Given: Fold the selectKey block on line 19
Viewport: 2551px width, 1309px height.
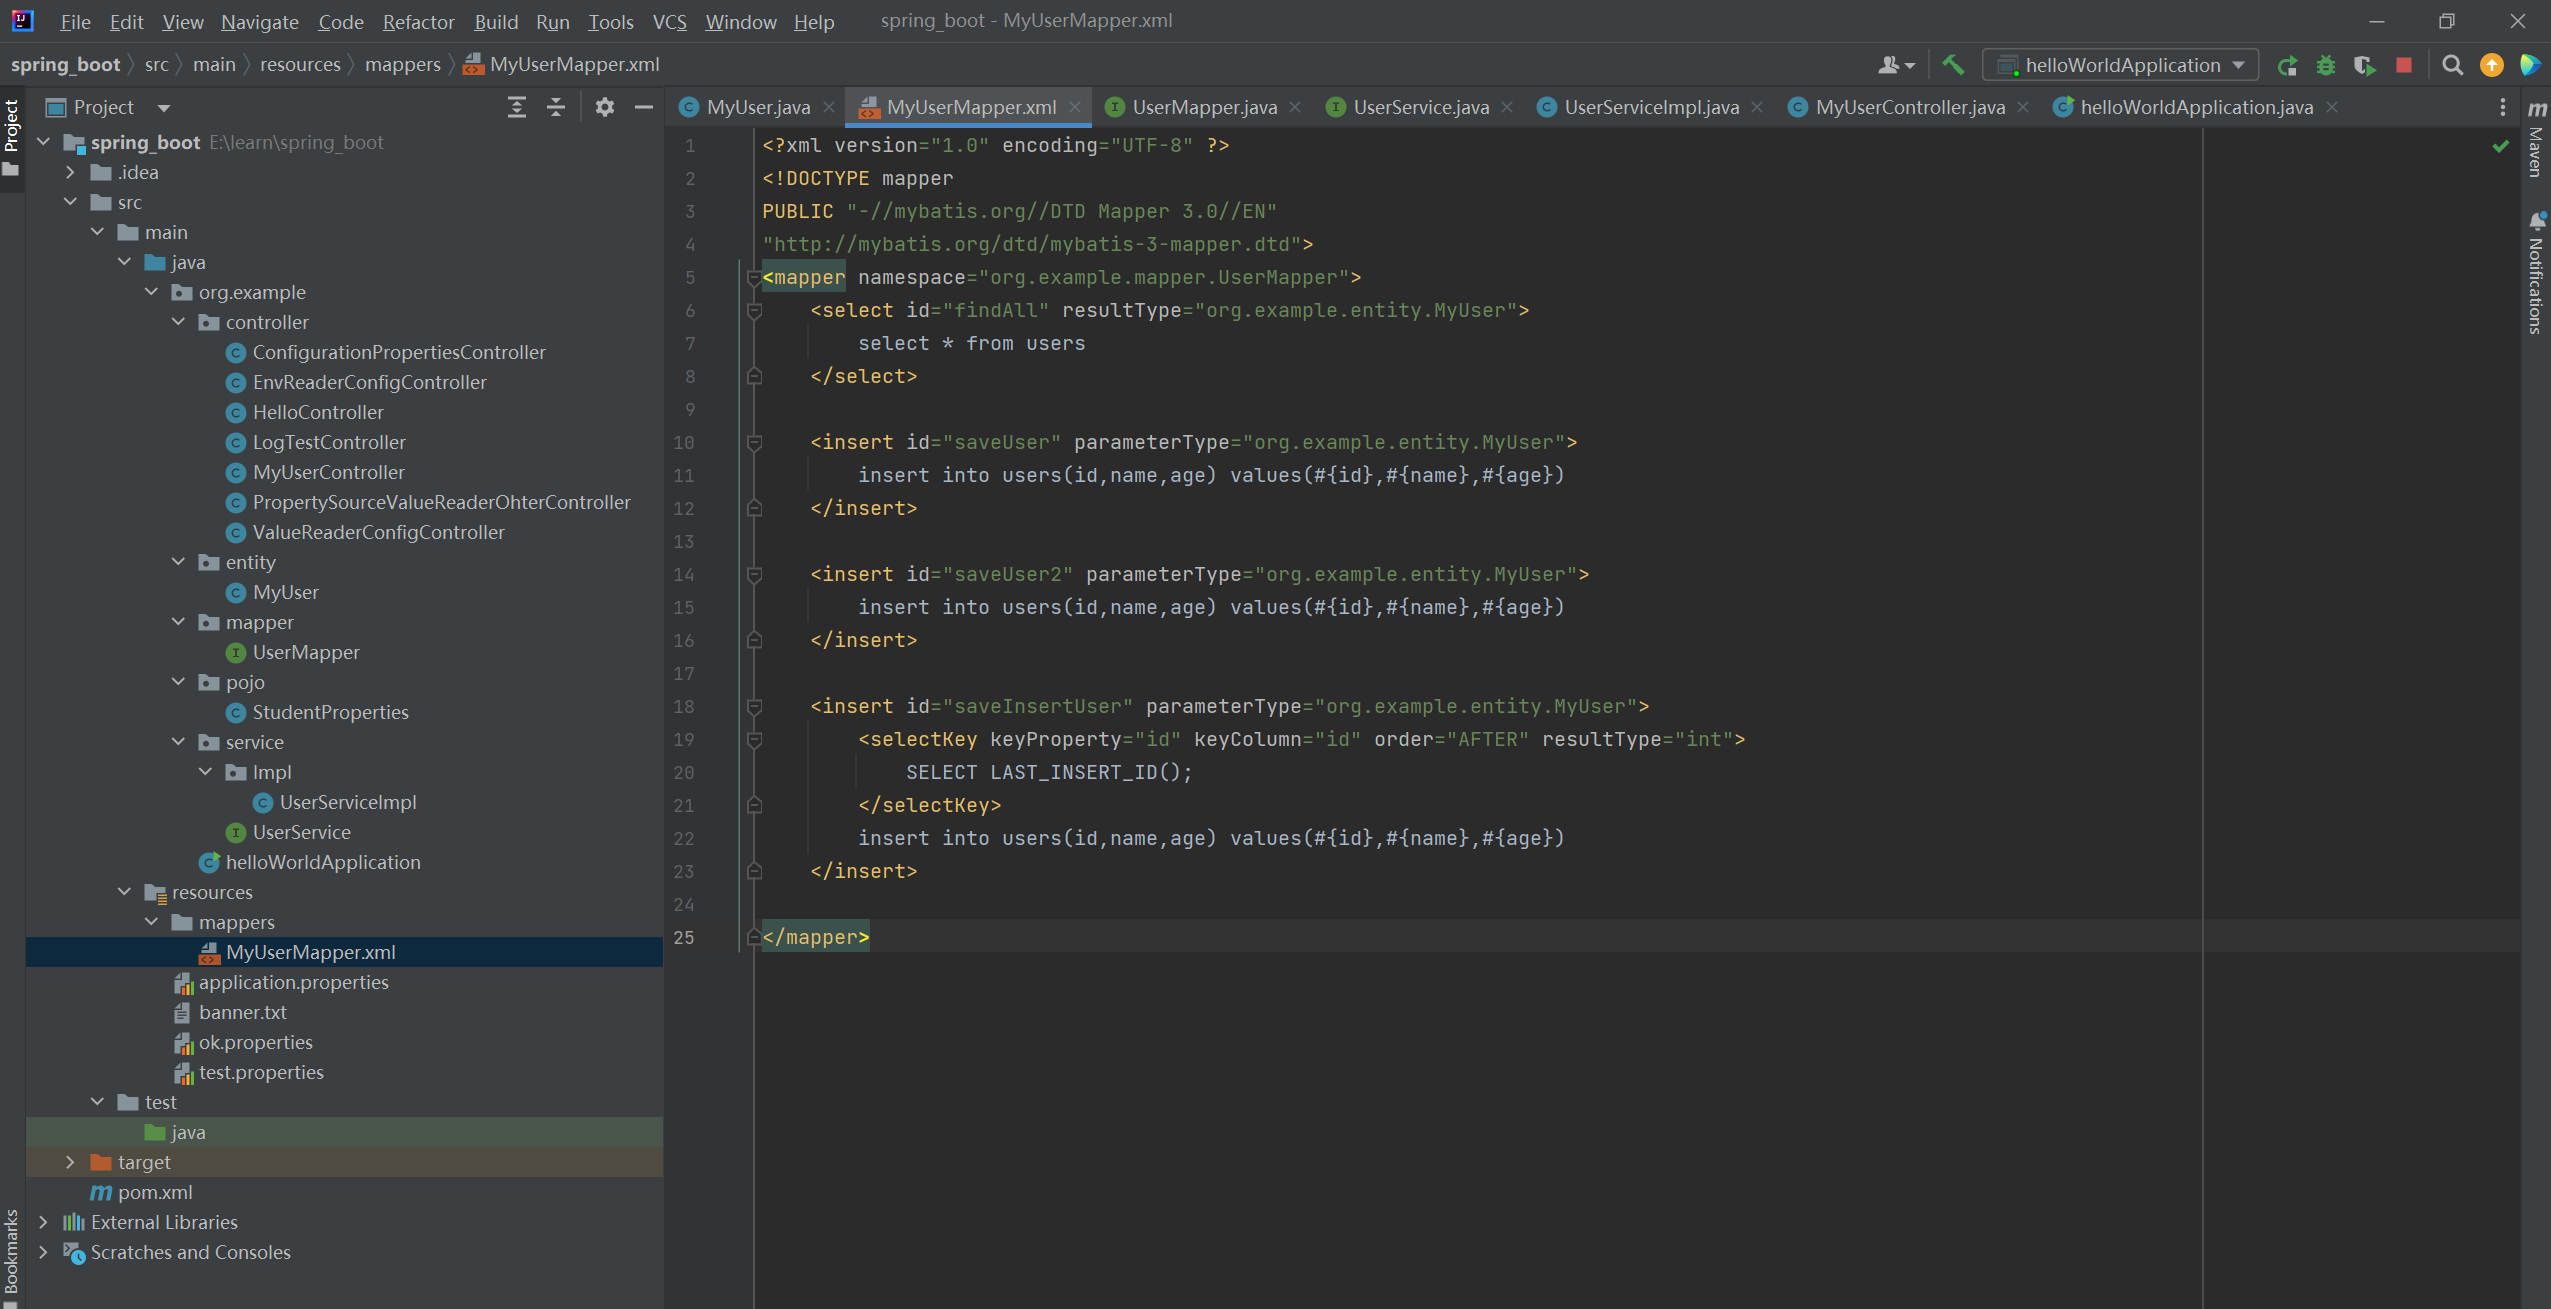Looking at the screenshot, I should 755,739.
